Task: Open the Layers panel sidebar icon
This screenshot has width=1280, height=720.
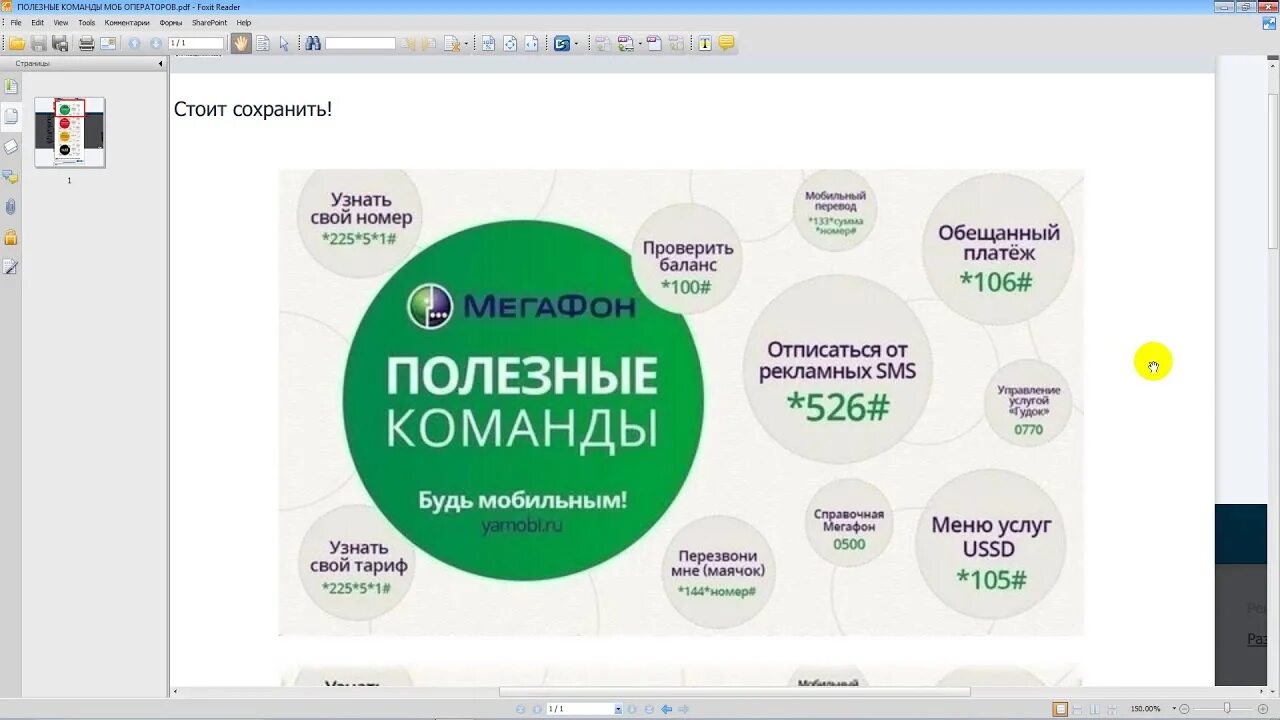Action: [x=11, y=146]
